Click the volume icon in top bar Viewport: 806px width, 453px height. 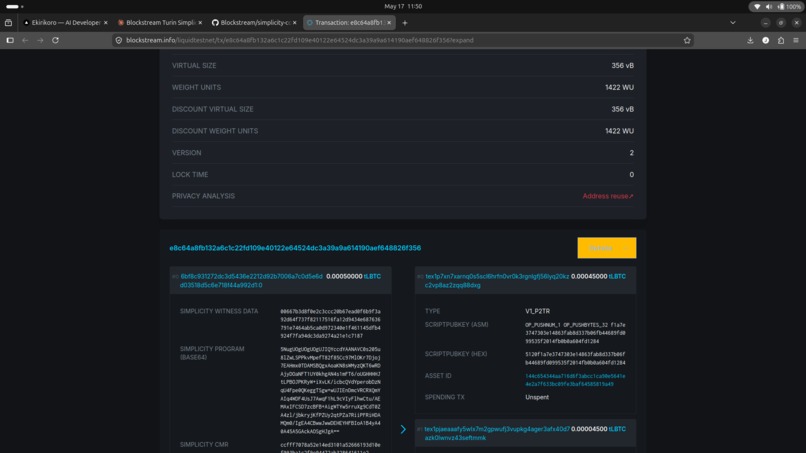click(x=769, y=7)
